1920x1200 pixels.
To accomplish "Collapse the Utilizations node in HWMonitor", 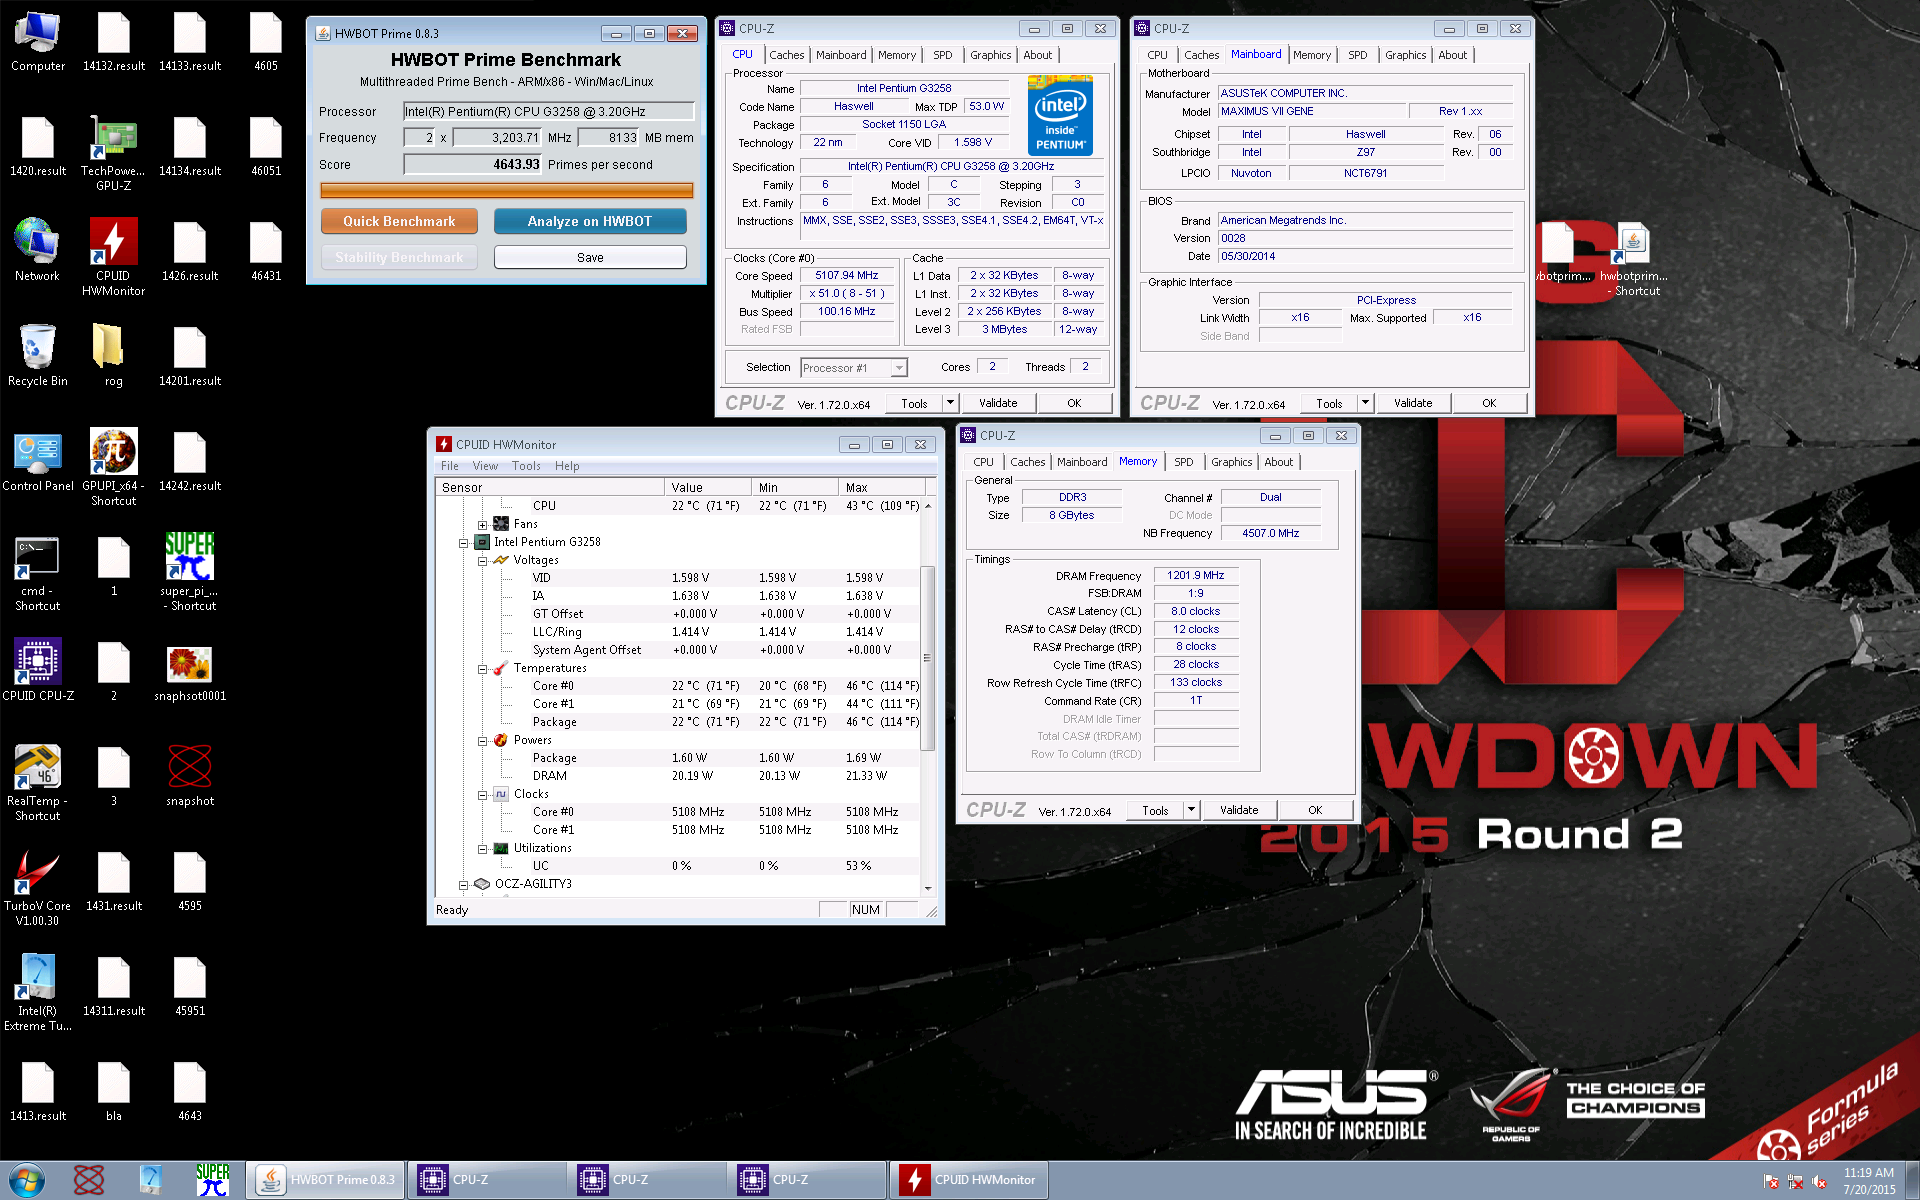I will click(482, 849).
